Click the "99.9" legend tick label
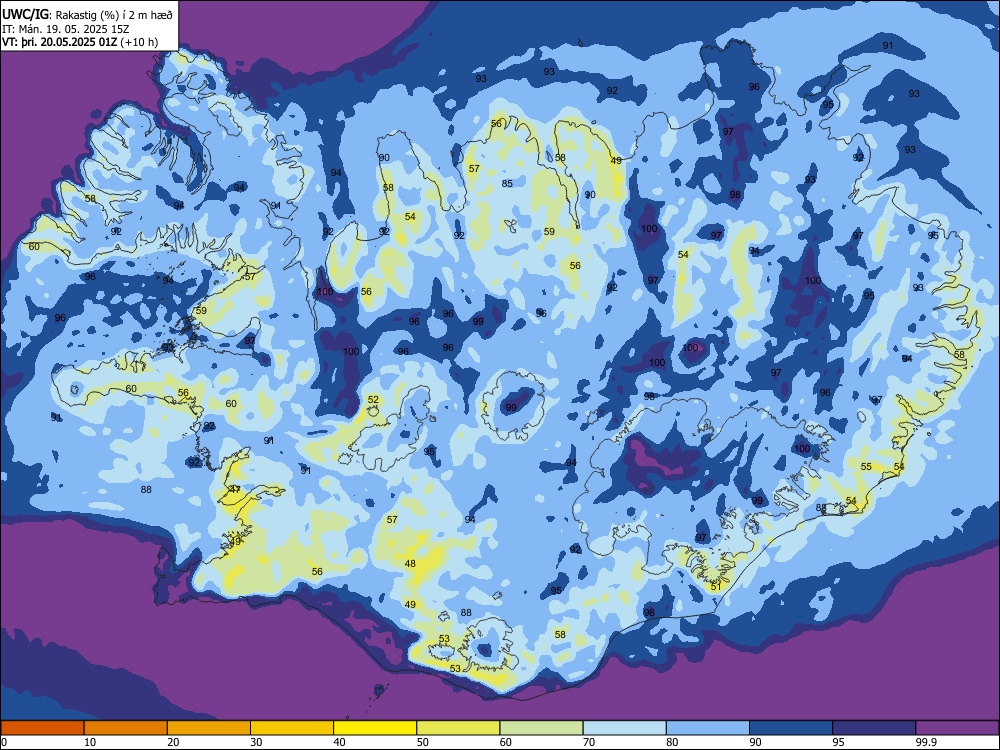 [926, 742]
